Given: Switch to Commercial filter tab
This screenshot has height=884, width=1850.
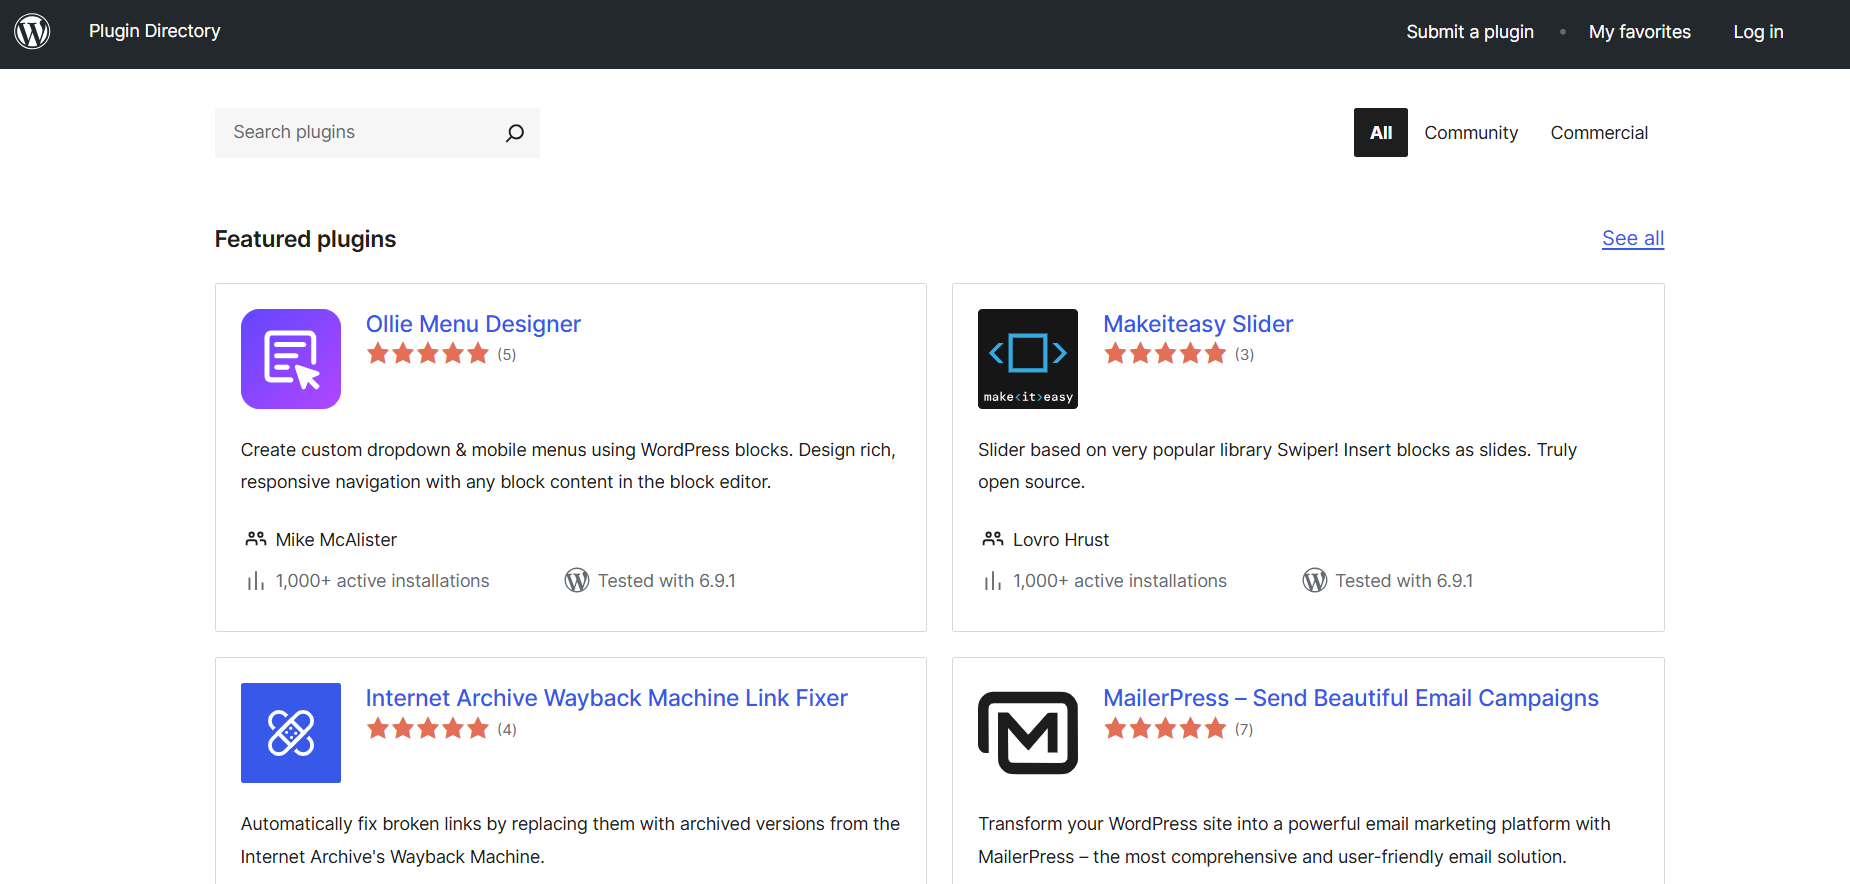Looking at the screenshot, I should point(1599,133).
